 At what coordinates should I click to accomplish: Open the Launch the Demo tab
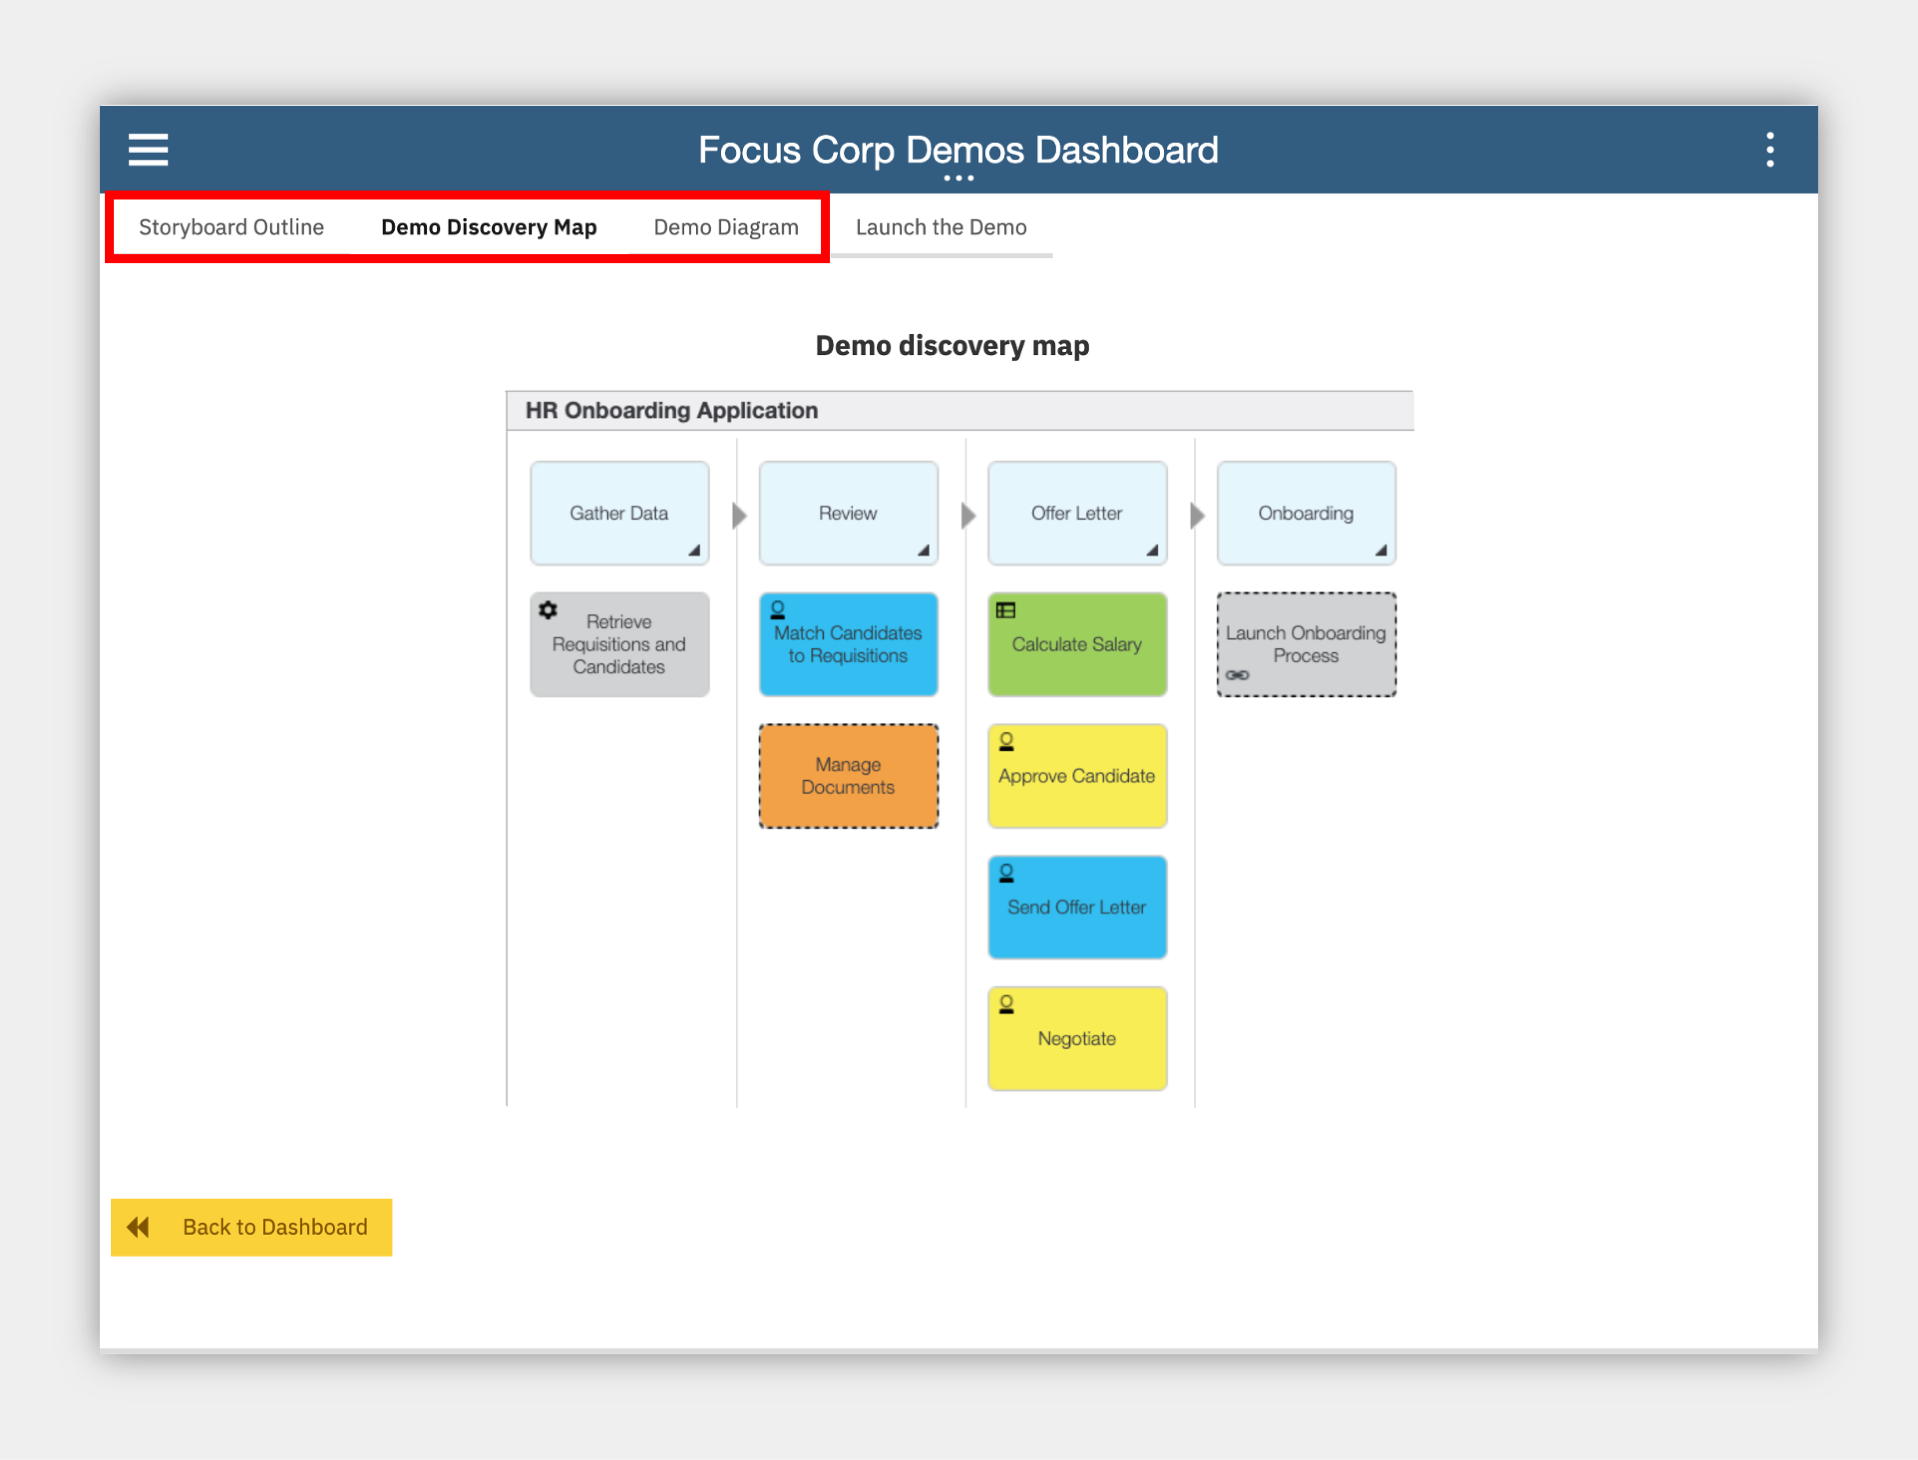point(941,227)
